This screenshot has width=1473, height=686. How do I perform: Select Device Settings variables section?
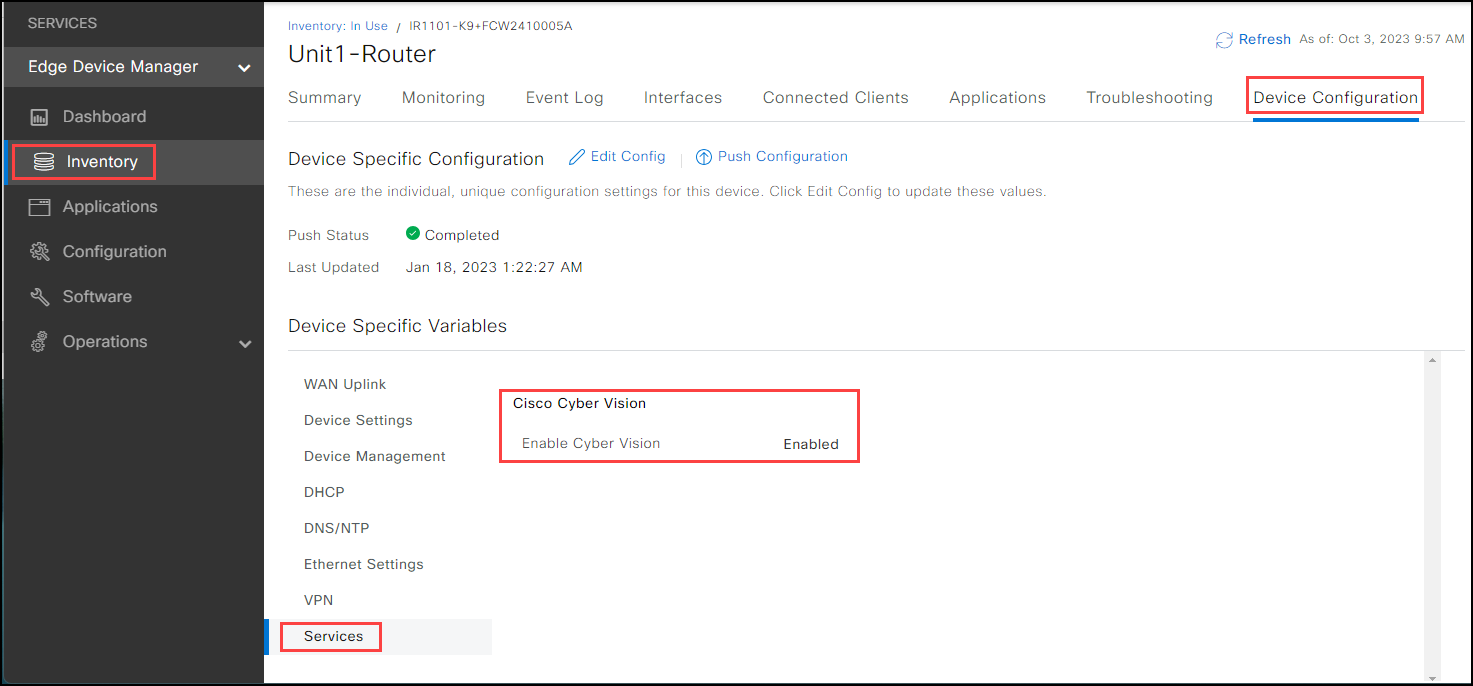(x=358, y=421)
